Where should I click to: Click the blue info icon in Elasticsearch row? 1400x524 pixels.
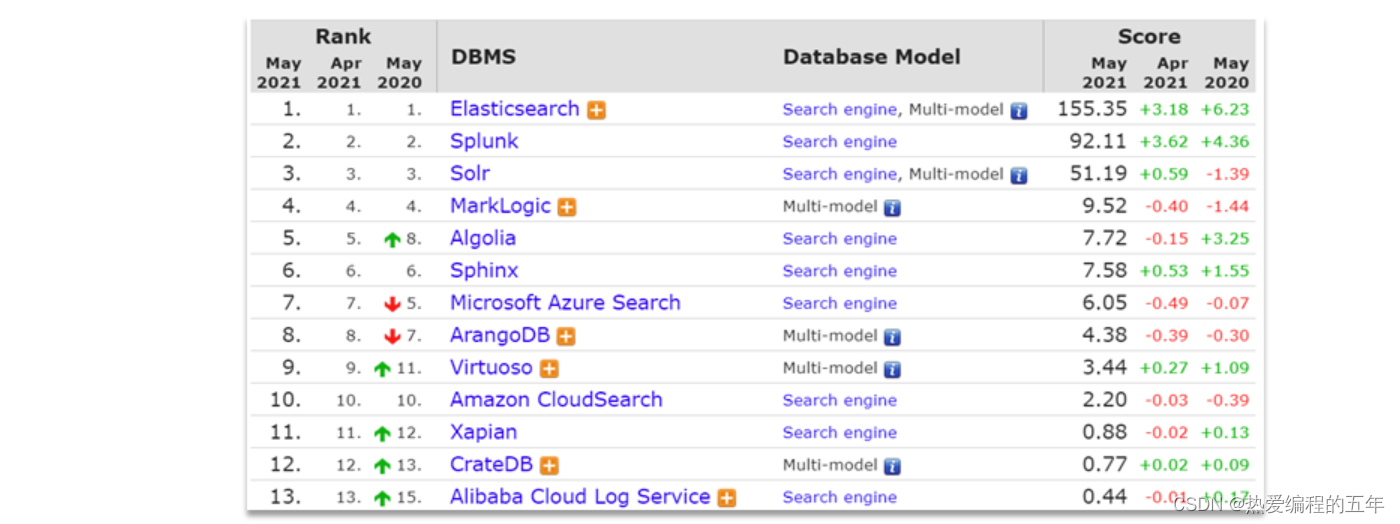click(1018, 111)
